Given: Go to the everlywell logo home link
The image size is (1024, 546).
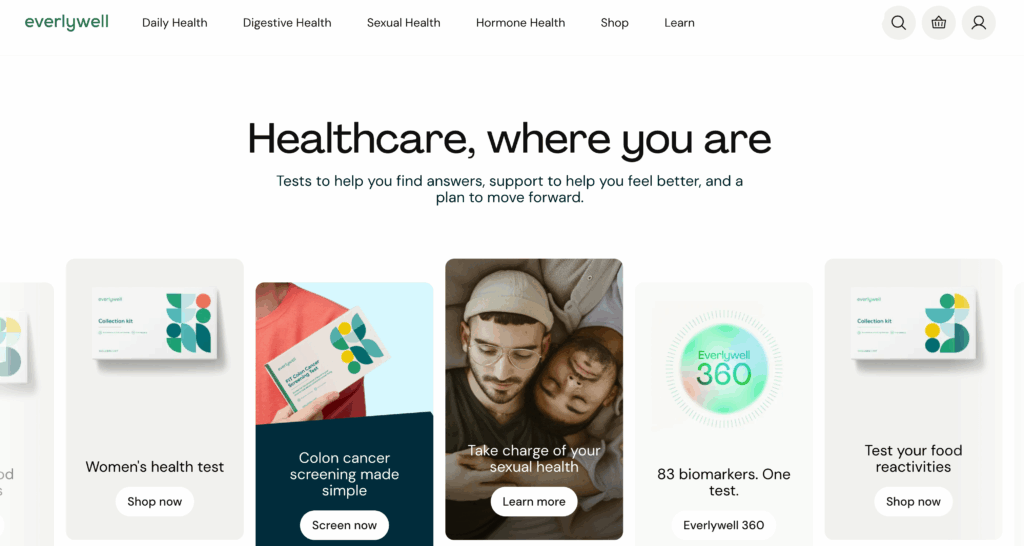Looking at the screenshot, I should [67, 22].
